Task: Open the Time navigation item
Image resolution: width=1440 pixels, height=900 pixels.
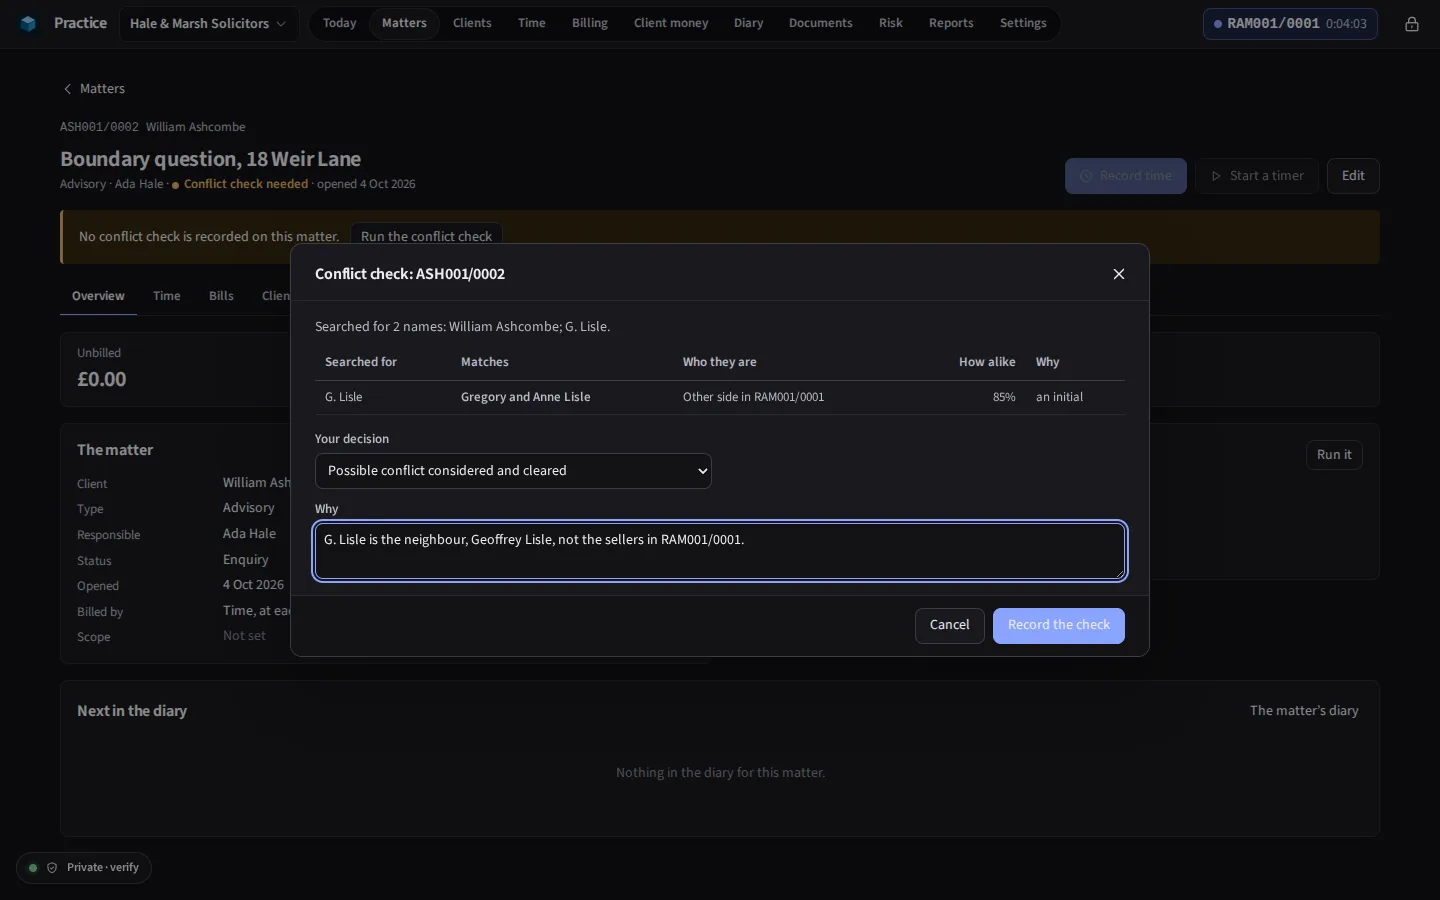Action: pos(532,23)
